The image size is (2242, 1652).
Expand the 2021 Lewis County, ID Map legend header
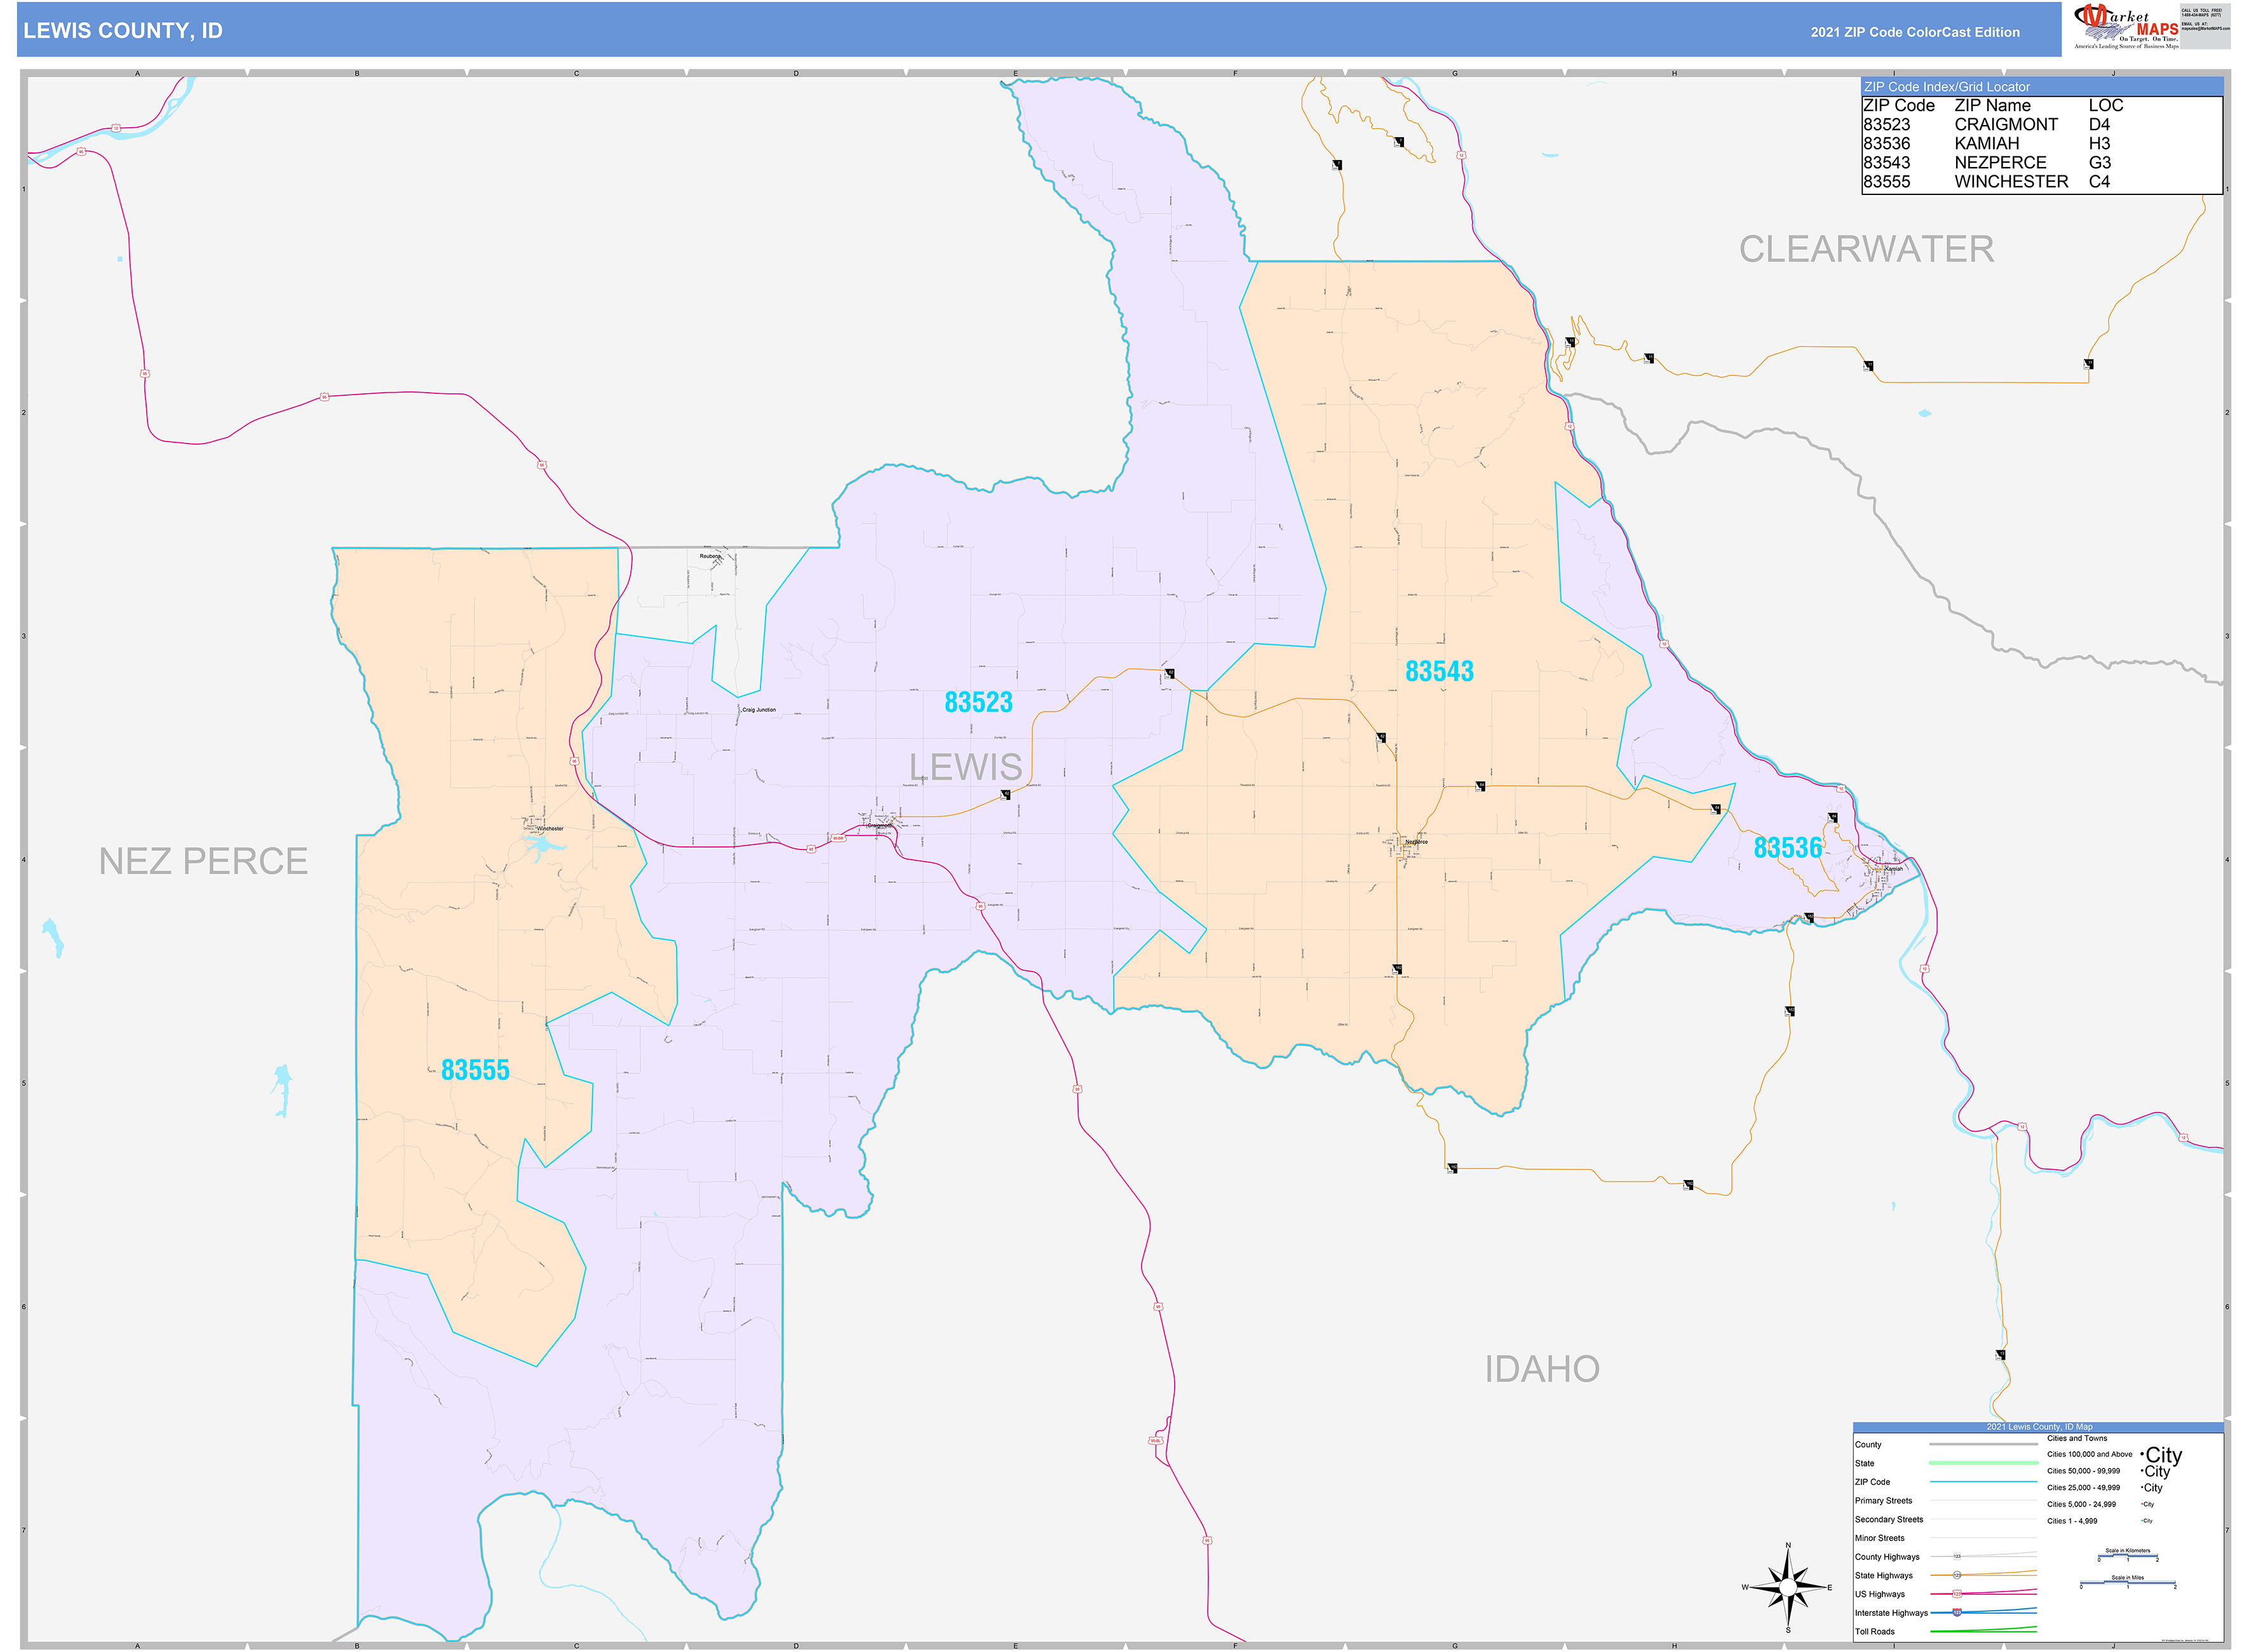coord(2040,1427)
